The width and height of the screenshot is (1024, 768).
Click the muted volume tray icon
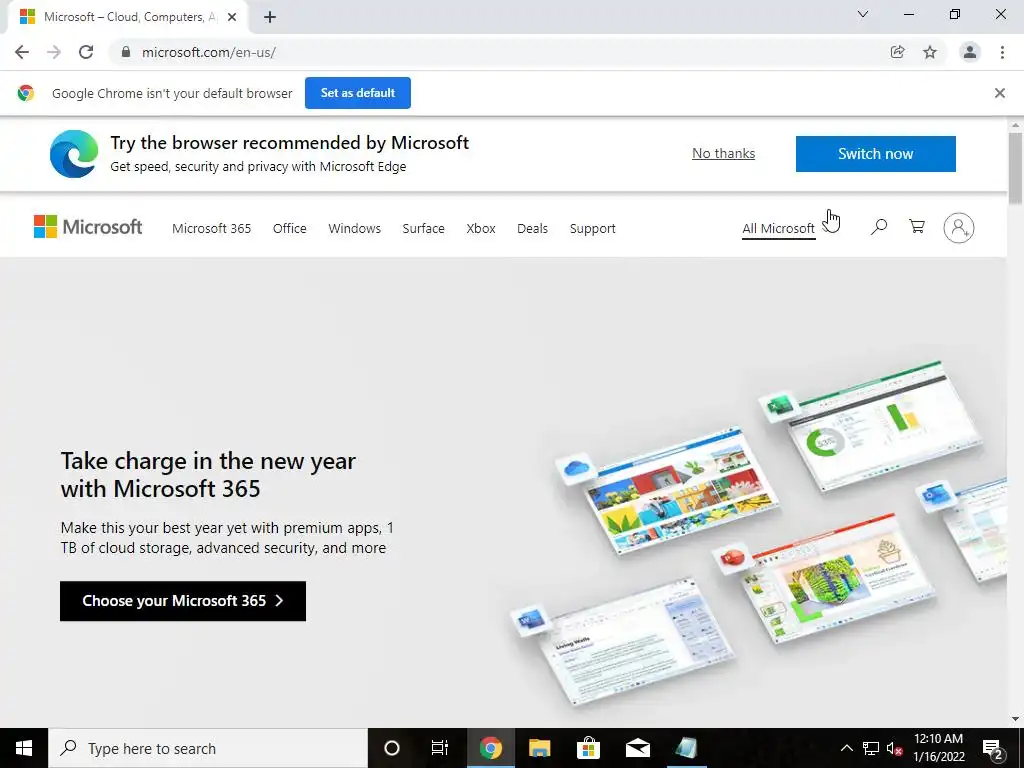(895, 748)
